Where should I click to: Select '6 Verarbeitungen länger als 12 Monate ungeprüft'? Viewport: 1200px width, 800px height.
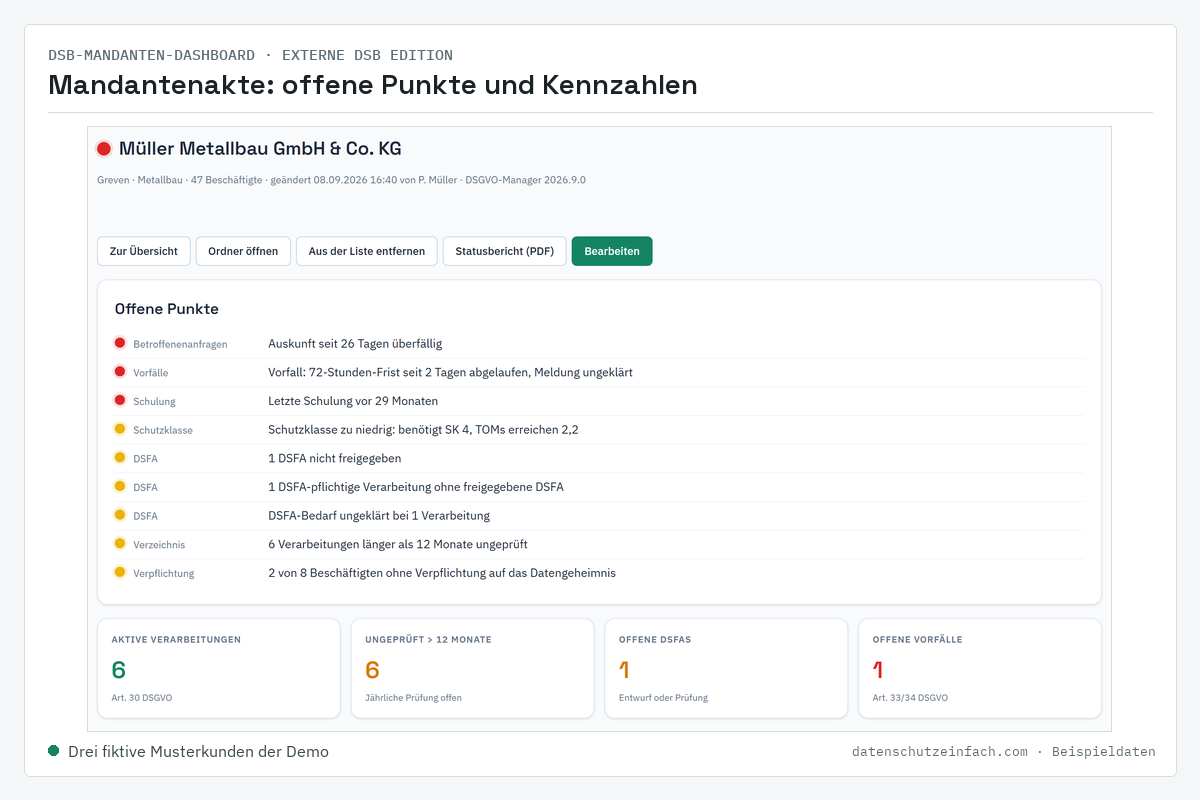[x=398, y=545]
